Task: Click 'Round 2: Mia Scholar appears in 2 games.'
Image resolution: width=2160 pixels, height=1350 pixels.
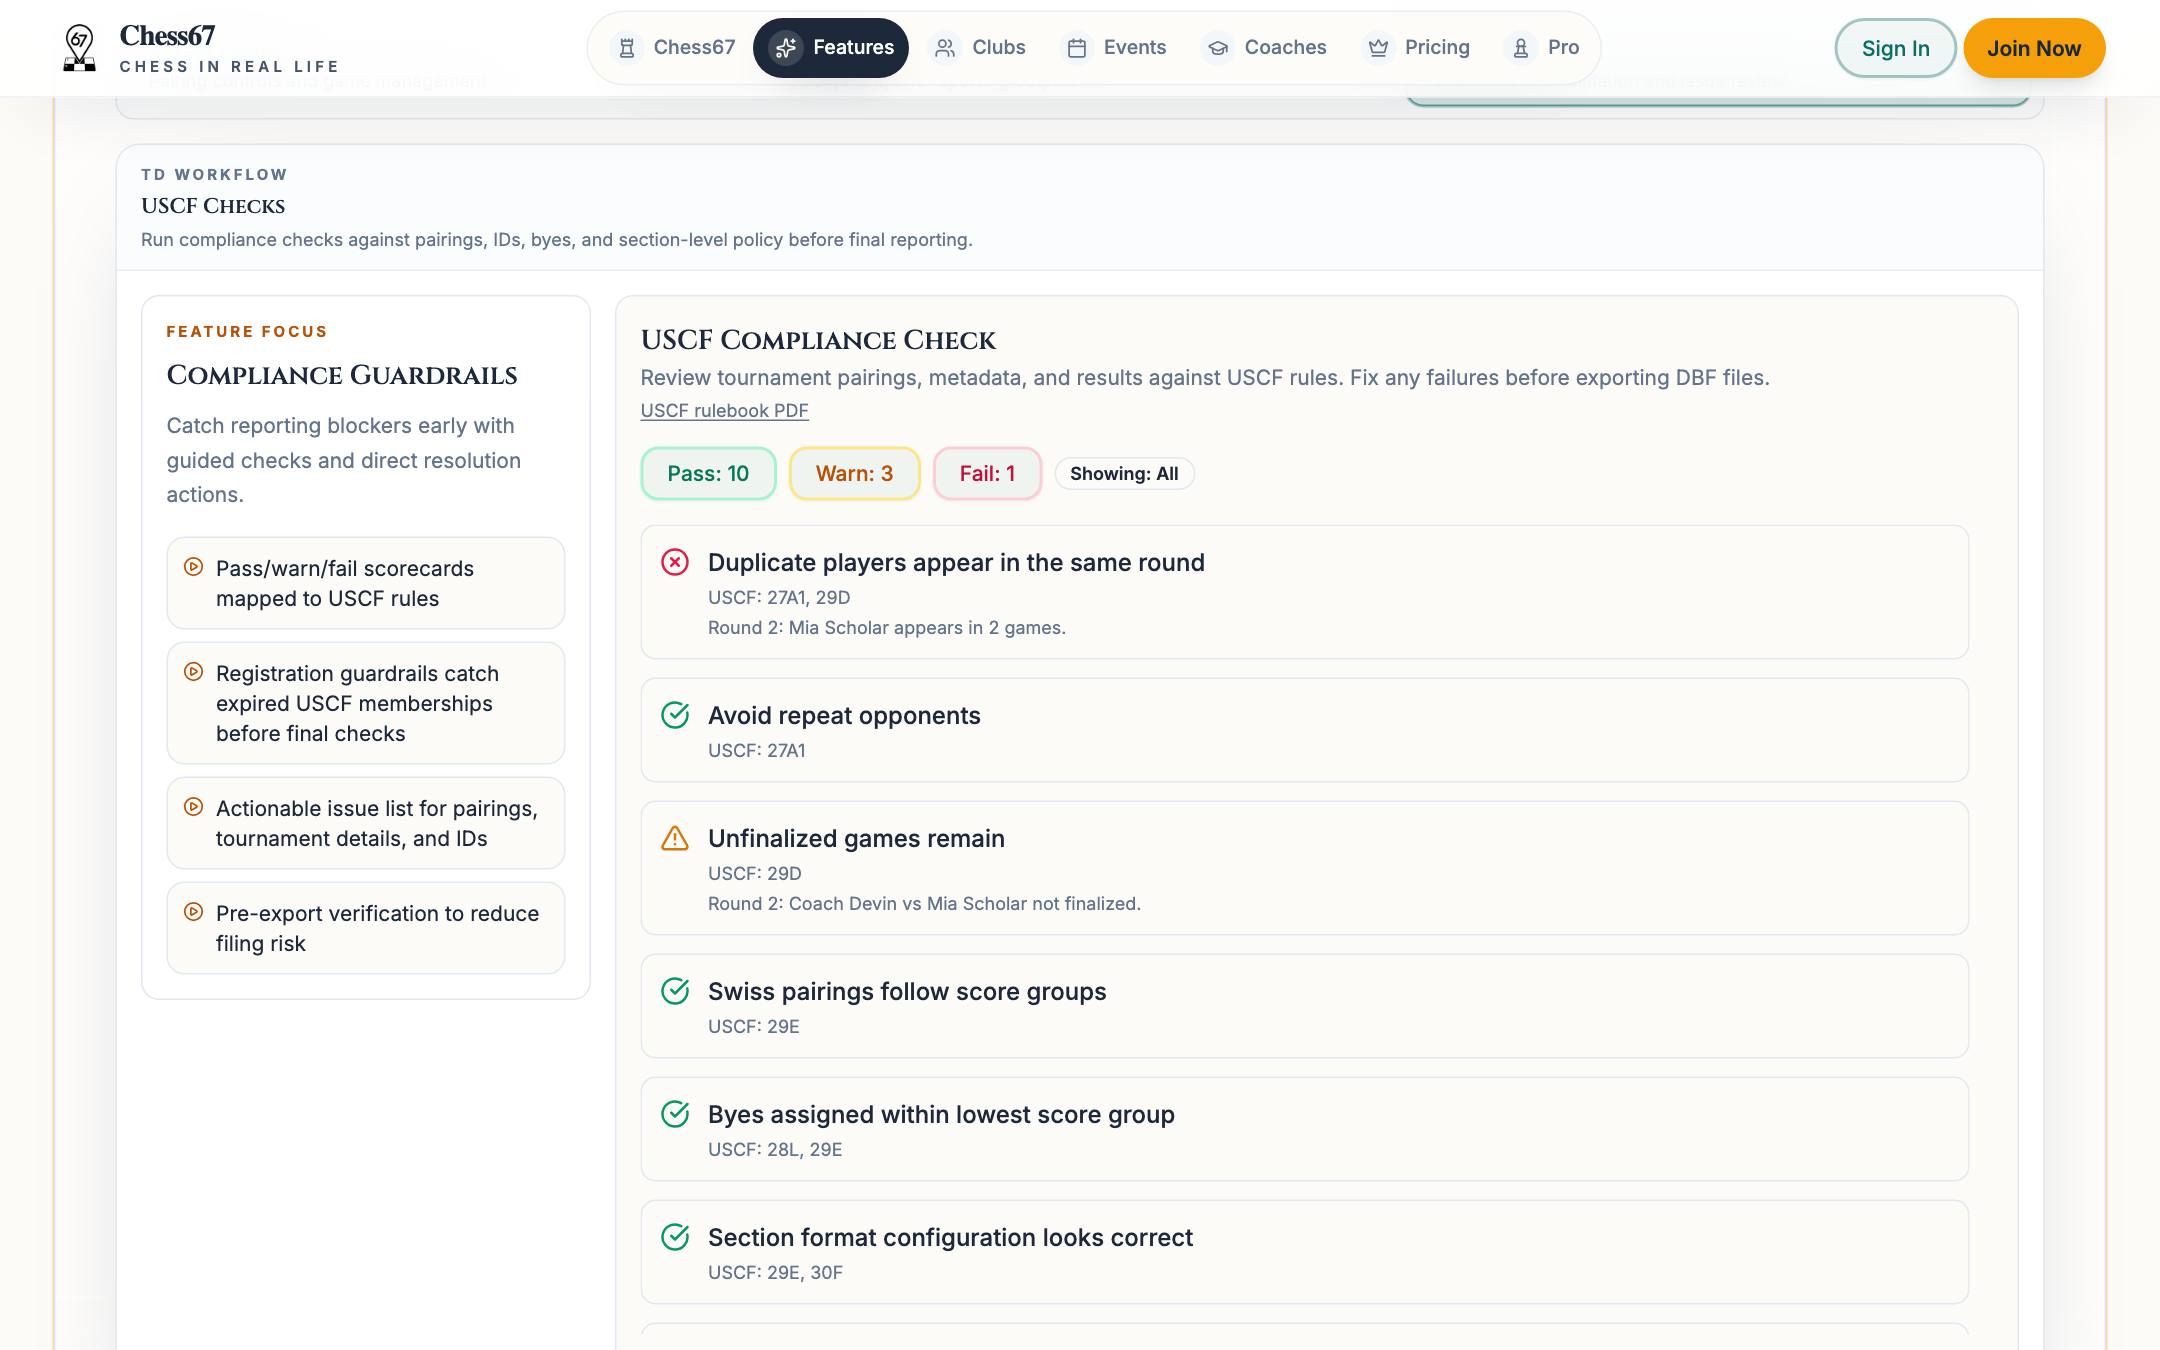Action: [887, 627]
